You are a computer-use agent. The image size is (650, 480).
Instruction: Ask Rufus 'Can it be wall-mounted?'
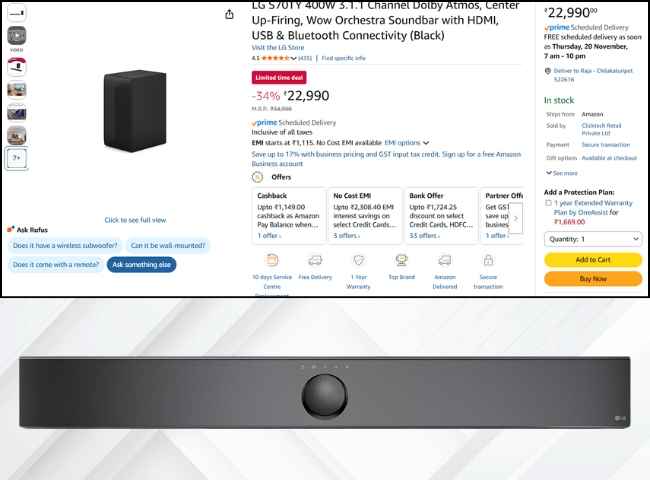point(168,245)
